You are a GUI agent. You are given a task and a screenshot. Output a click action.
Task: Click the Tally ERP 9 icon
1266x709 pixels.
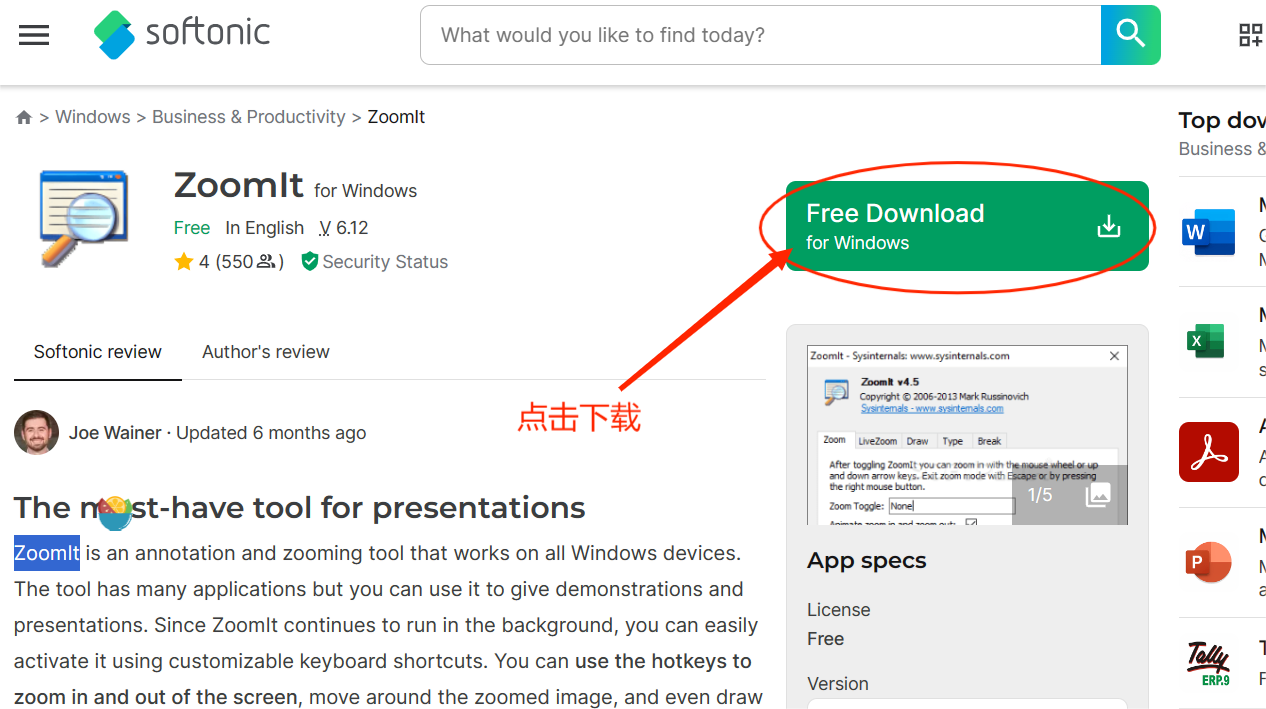[x=1208, y=664]
